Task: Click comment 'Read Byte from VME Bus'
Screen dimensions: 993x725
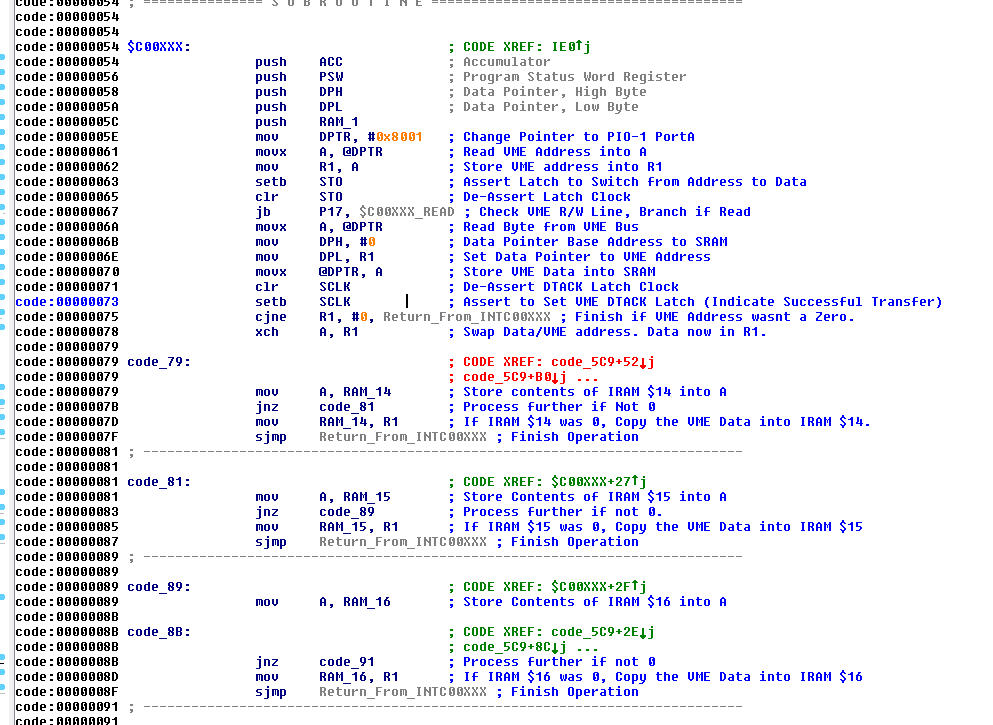Action: coord(551,227)
